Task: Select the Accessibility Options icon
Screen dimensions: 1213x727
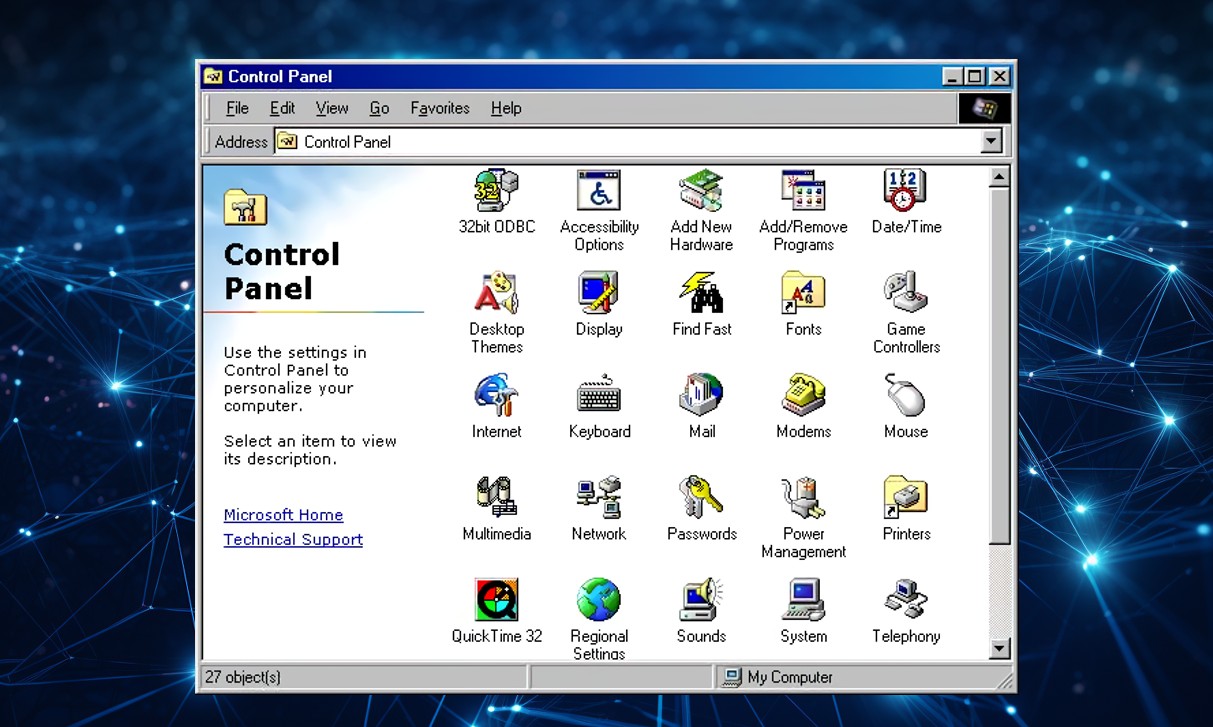Action: coord(599,190)
